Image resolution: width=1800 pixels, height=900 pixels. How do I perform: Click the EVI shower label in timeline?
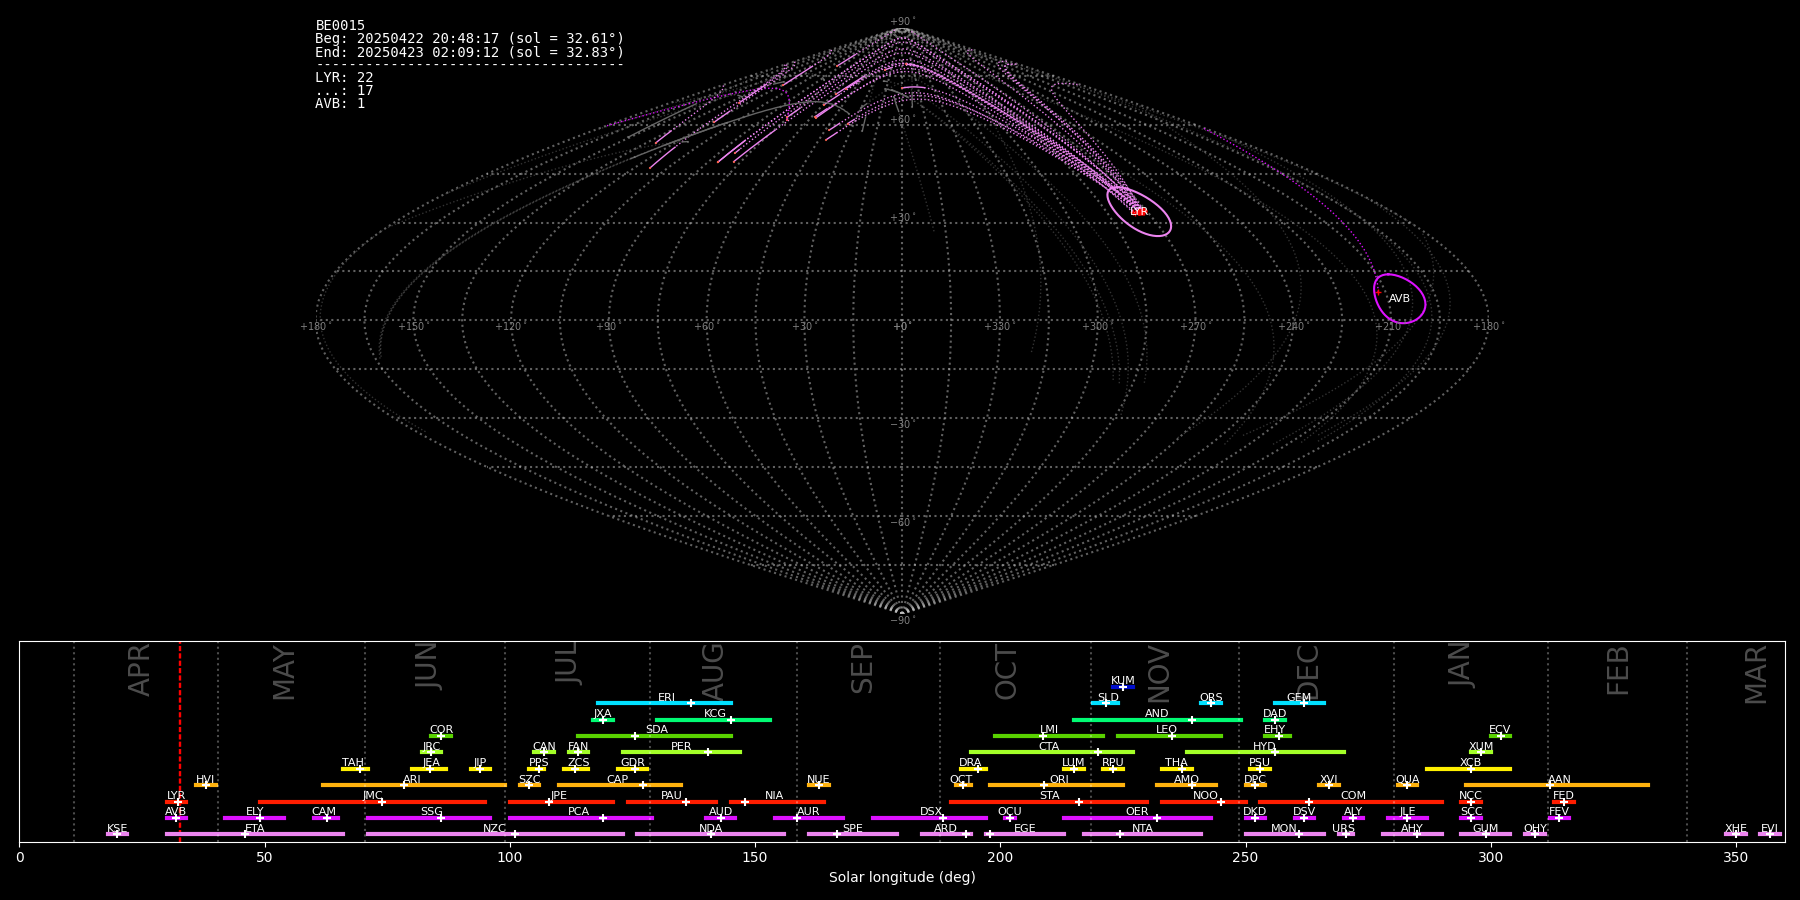pos(1769,829)
